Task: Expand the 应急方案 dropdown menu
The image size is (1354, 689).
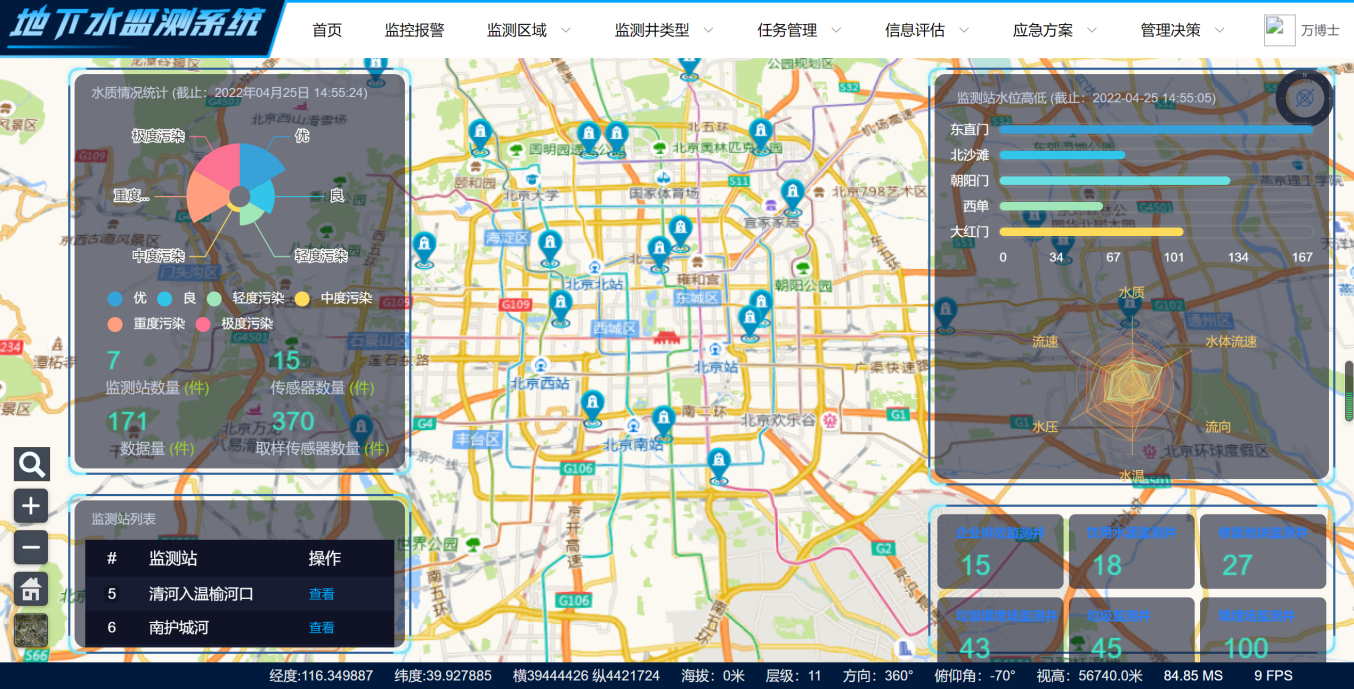Action: (x=1055, y=30)
